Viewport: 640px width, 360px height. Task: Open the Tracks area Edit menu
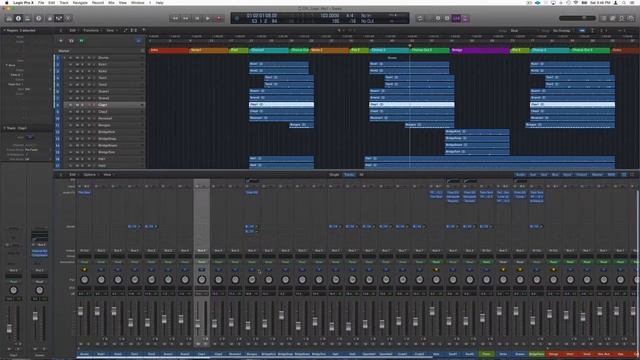(73, 30)
